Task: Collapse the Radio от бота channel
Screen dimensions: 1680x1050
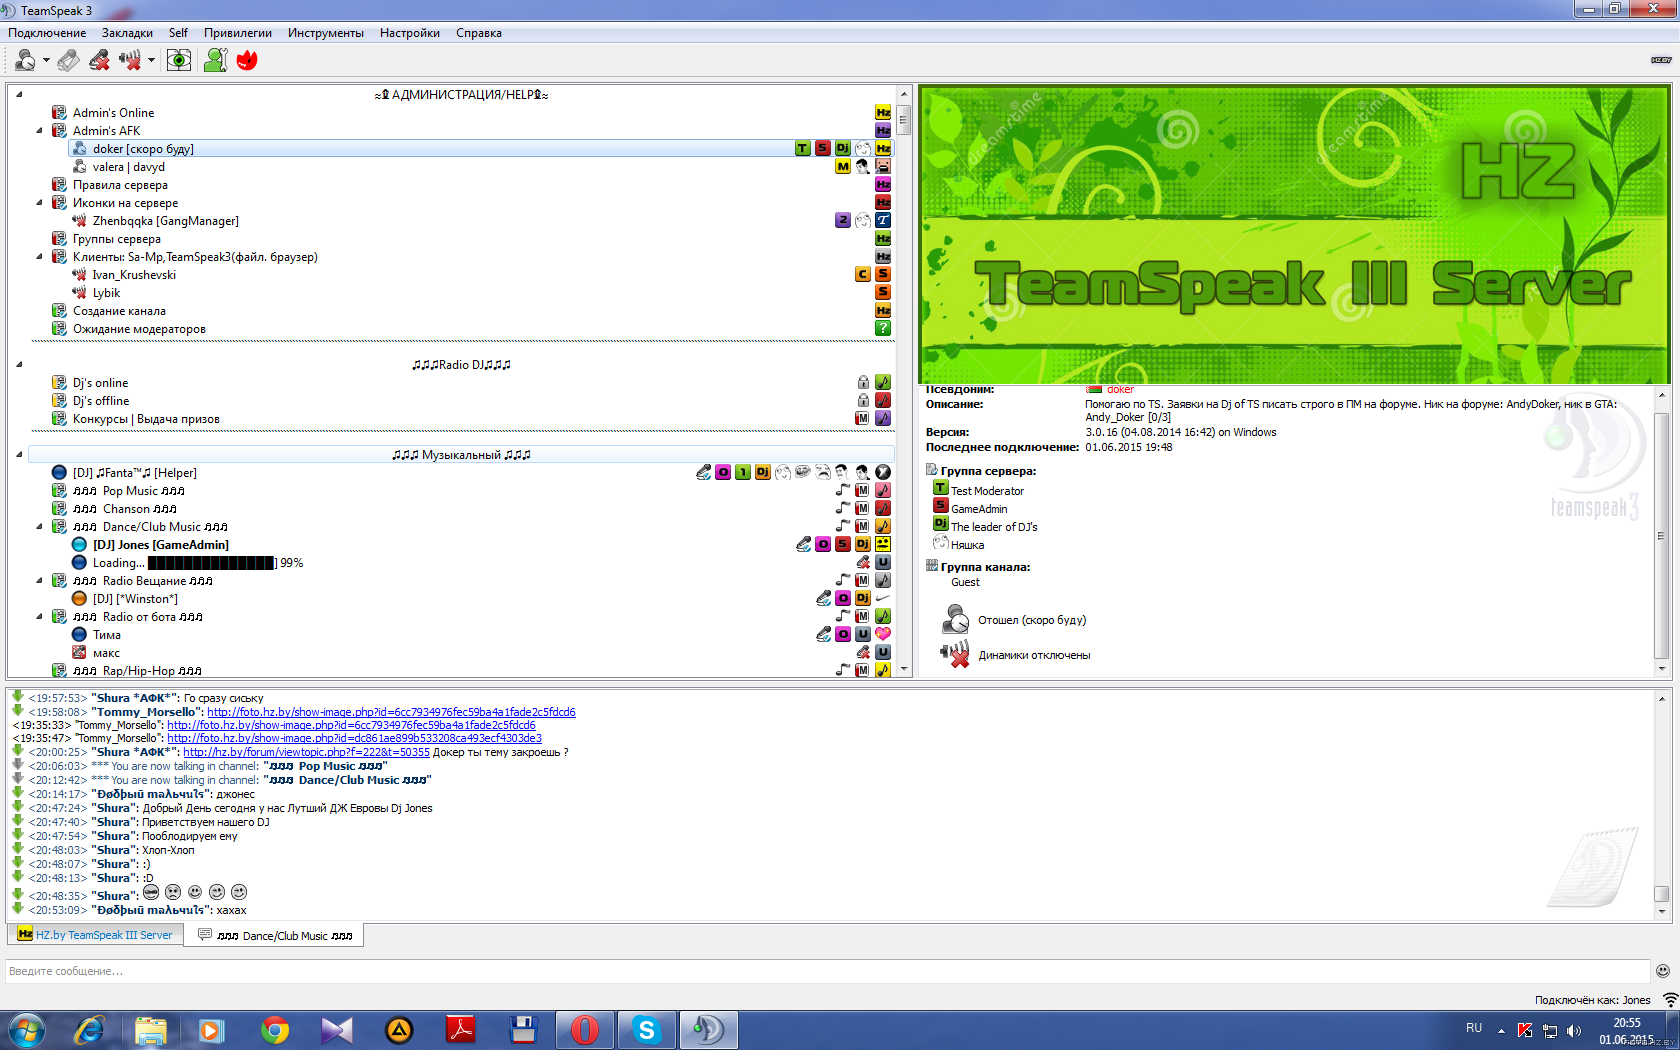Action: pos(39,617)
